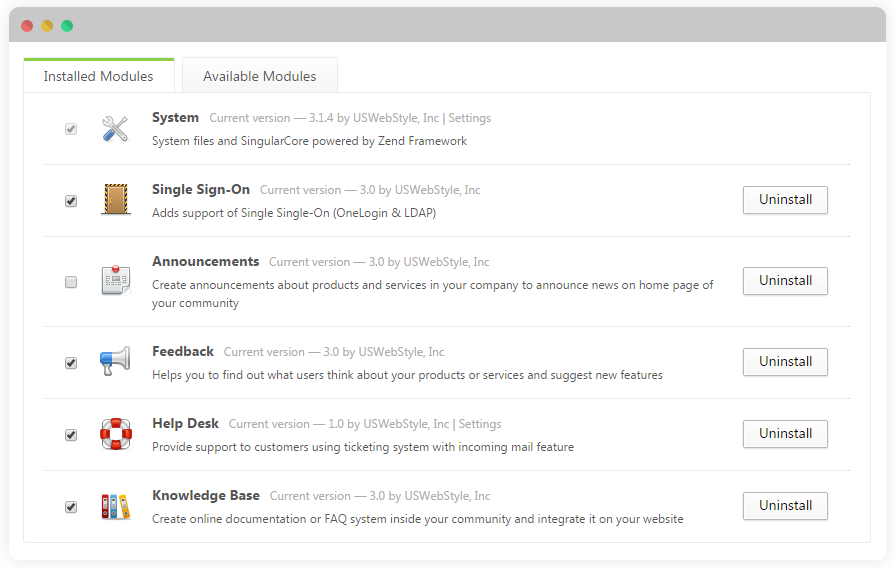
Task: Uncheck the Single Sign-On module checkbox
Action: pyautogui.click(x=71, y=201)
